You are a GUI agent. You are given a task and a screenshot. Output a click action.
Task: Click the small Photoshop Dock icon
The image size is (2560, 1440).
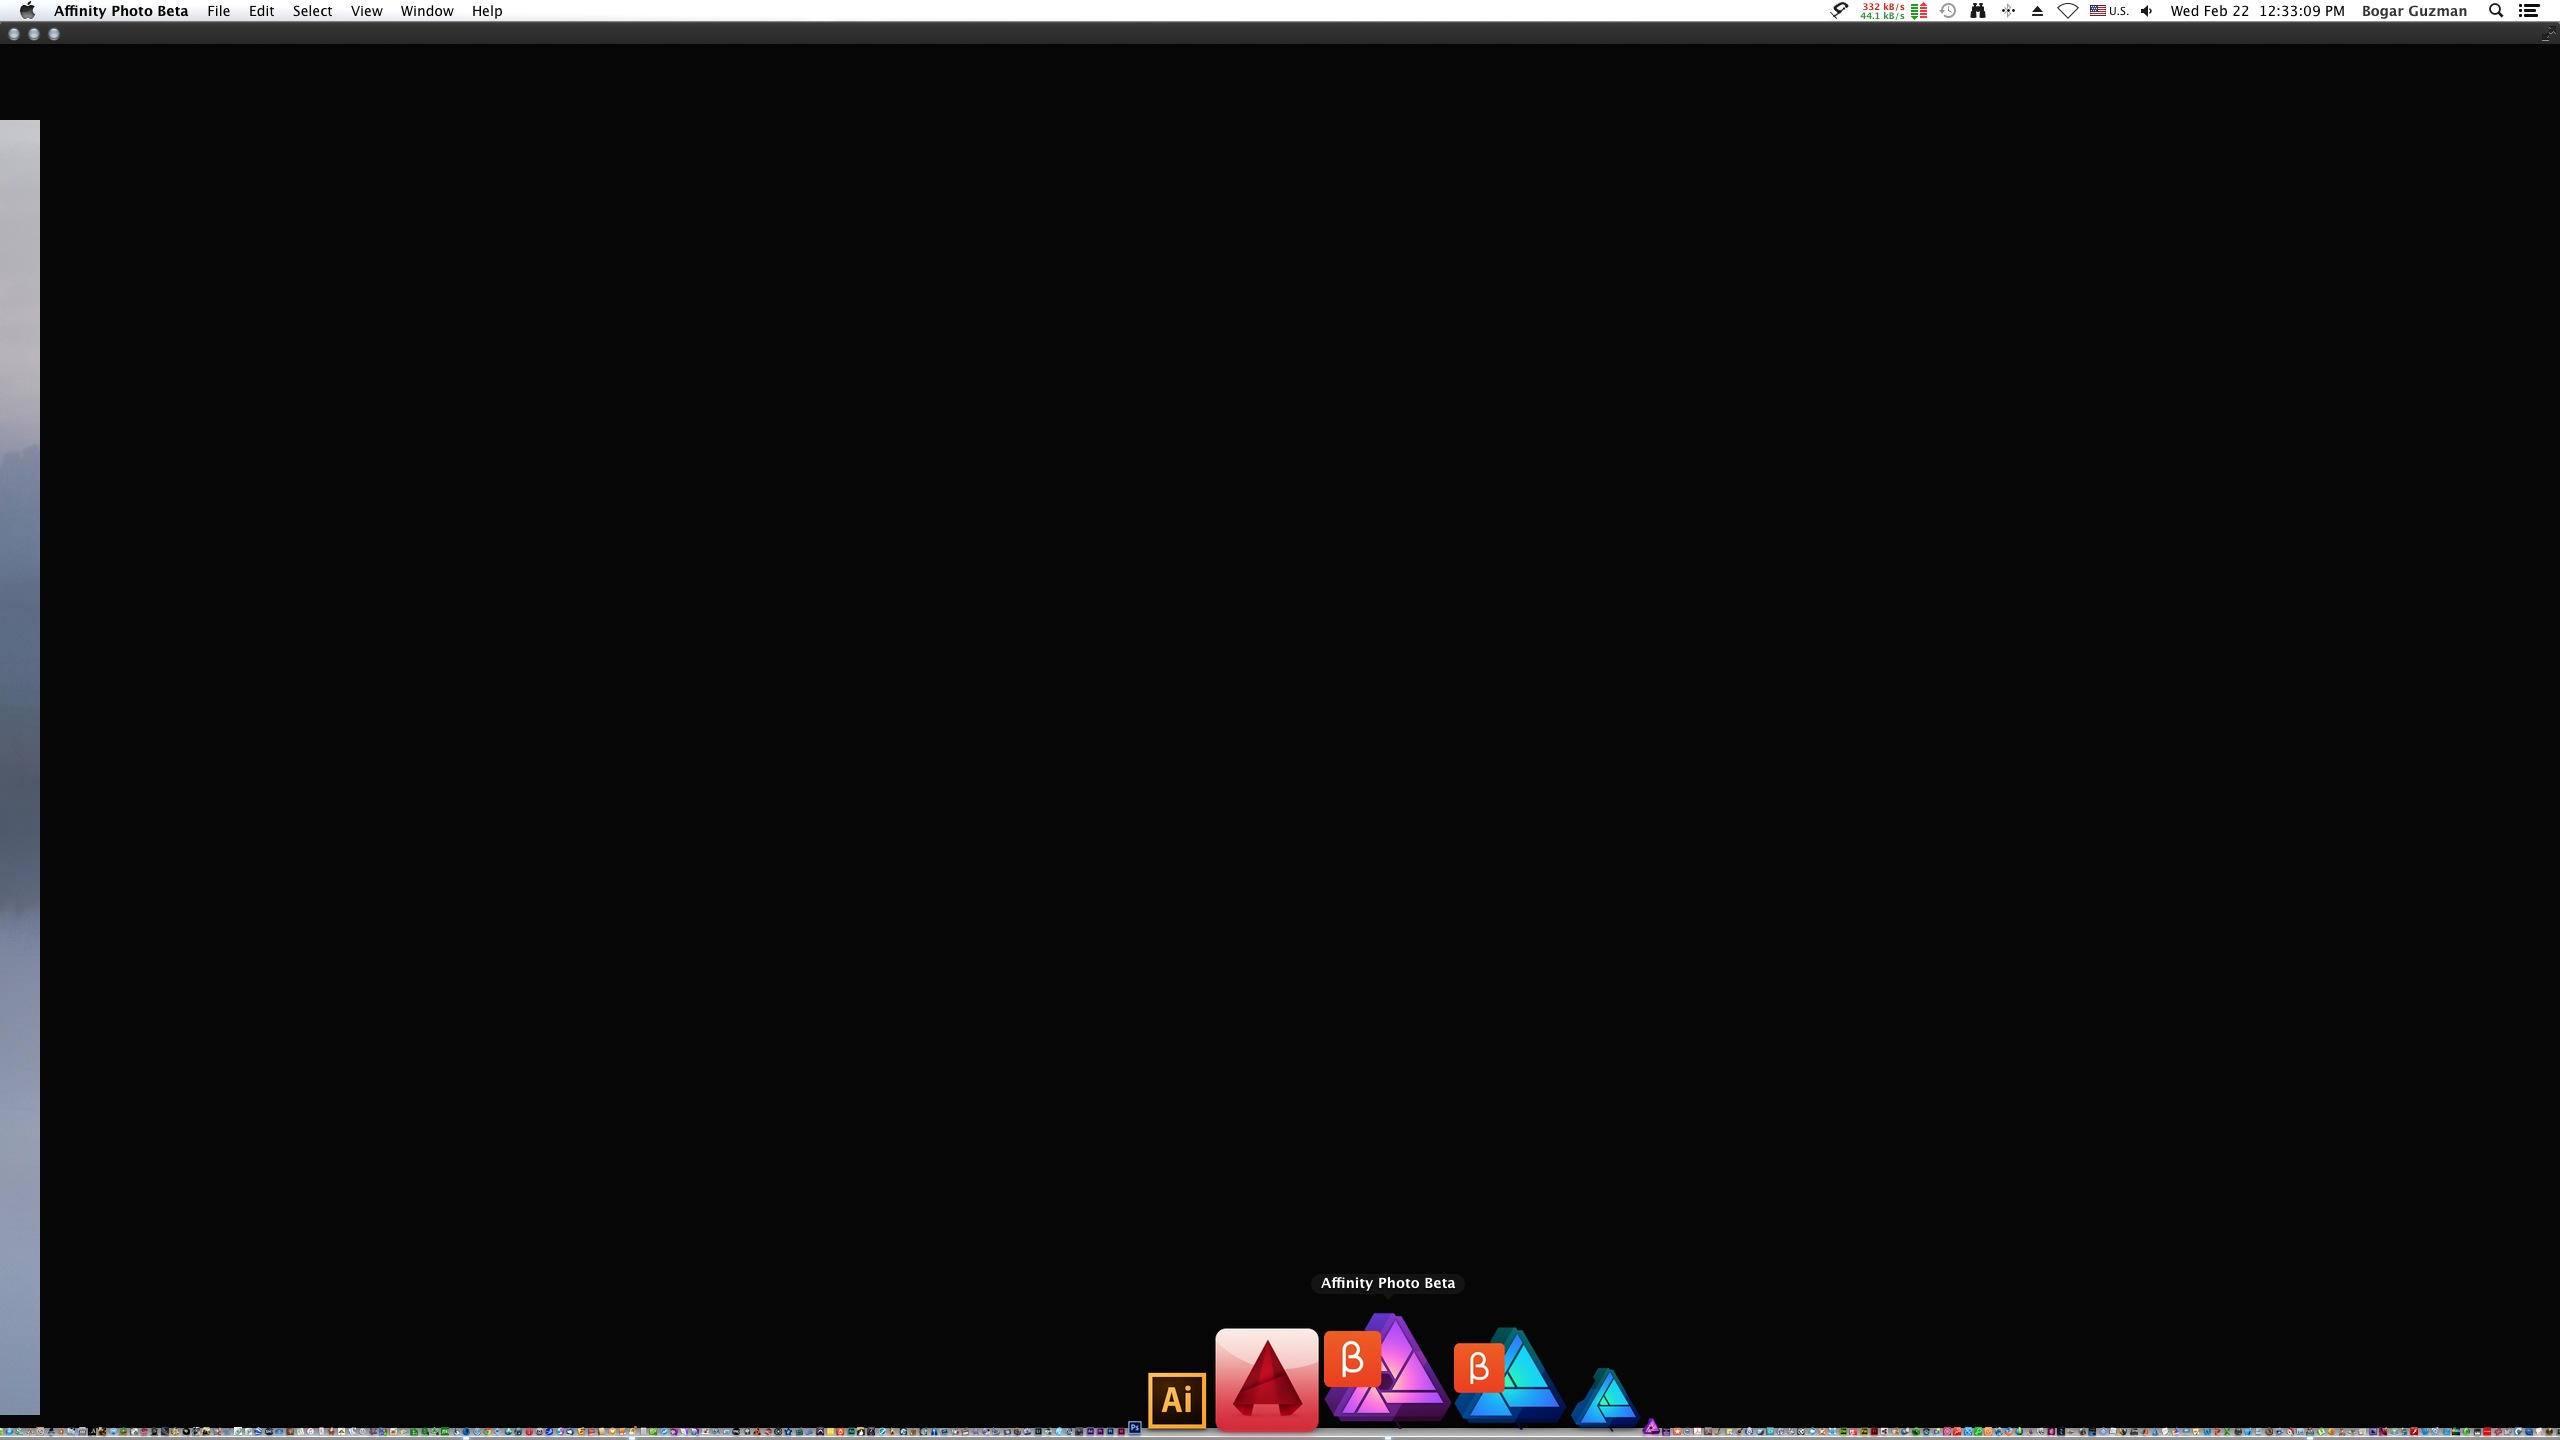pos(1135,1427)
